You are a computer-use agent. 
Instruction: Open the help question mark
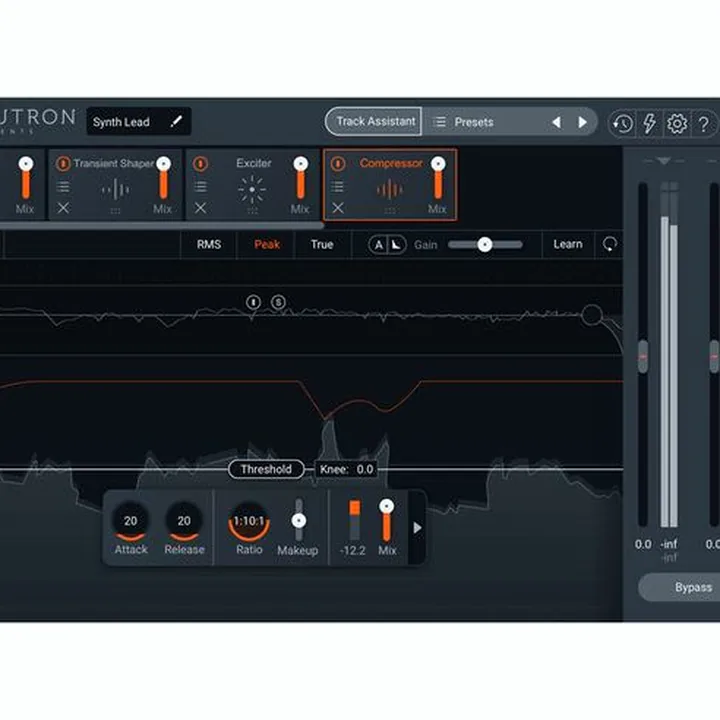pos(703,124)
